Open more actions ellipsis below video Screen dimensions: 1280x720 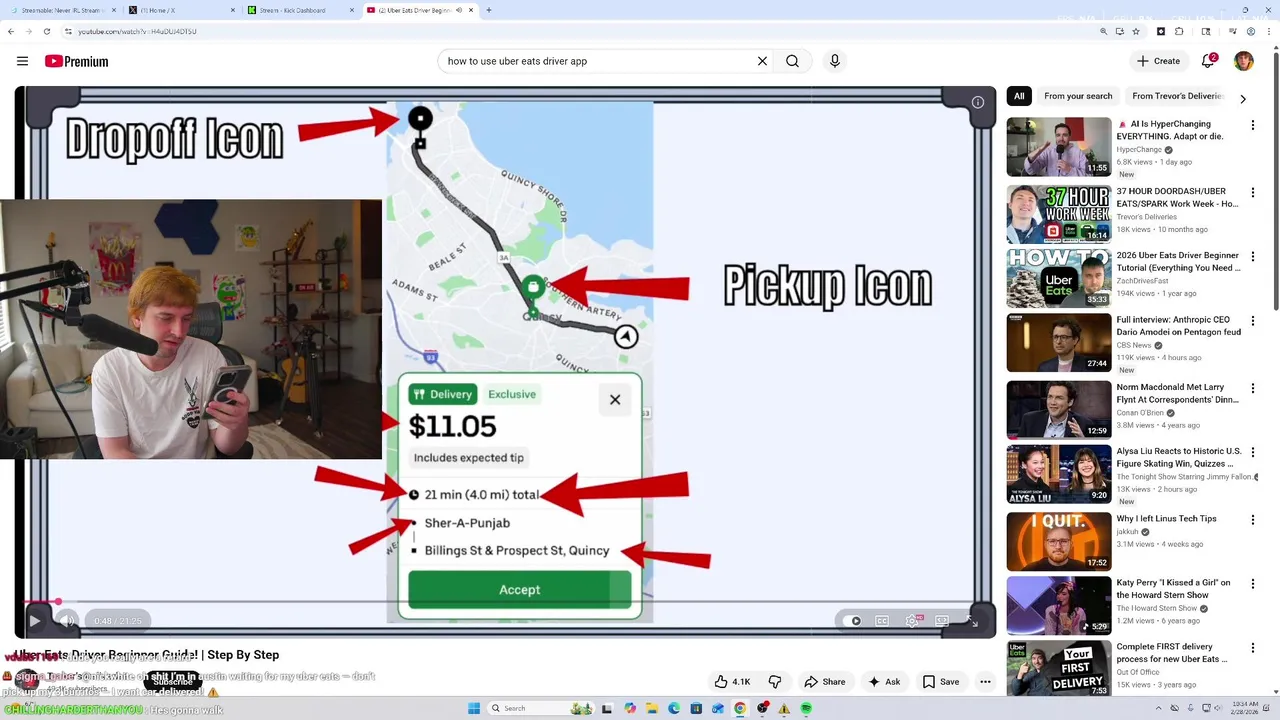985,682
